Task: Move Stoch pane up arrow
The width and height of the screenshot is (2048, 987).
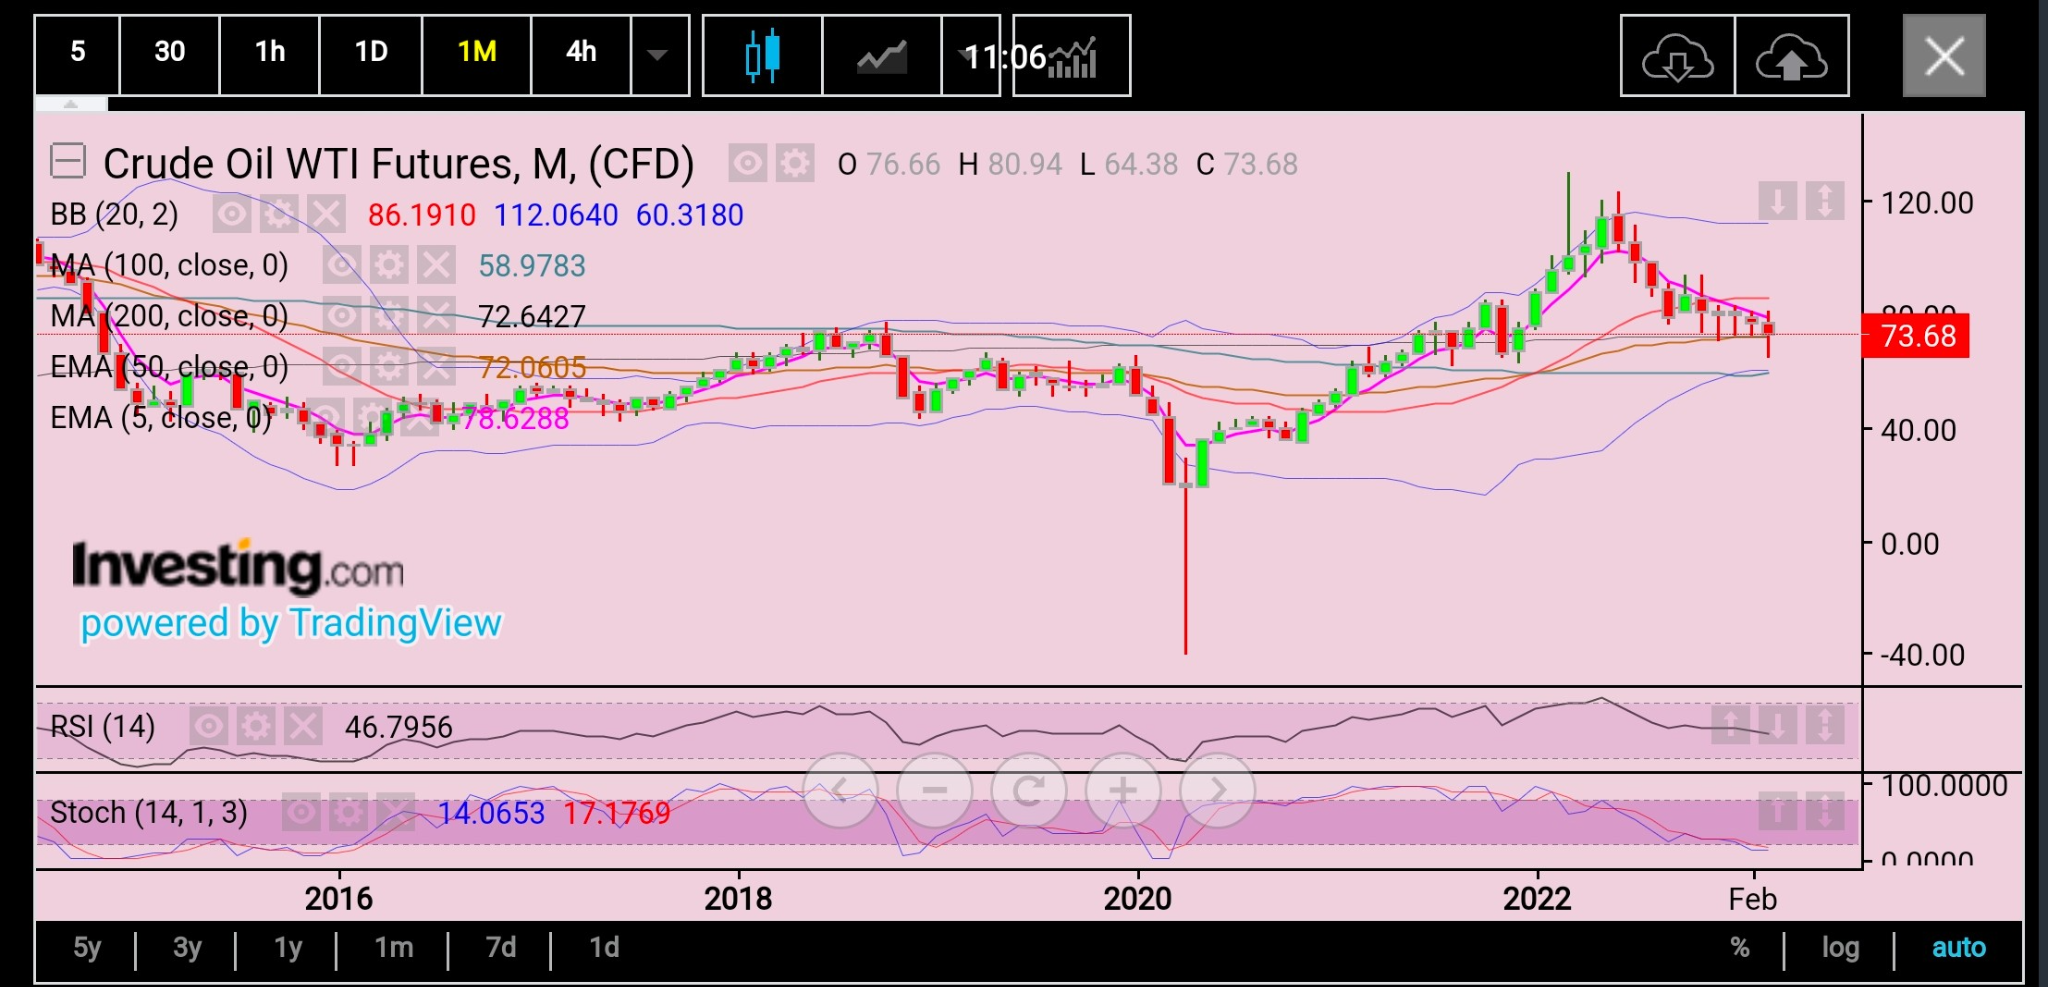Action: (x=1778, y=810)
